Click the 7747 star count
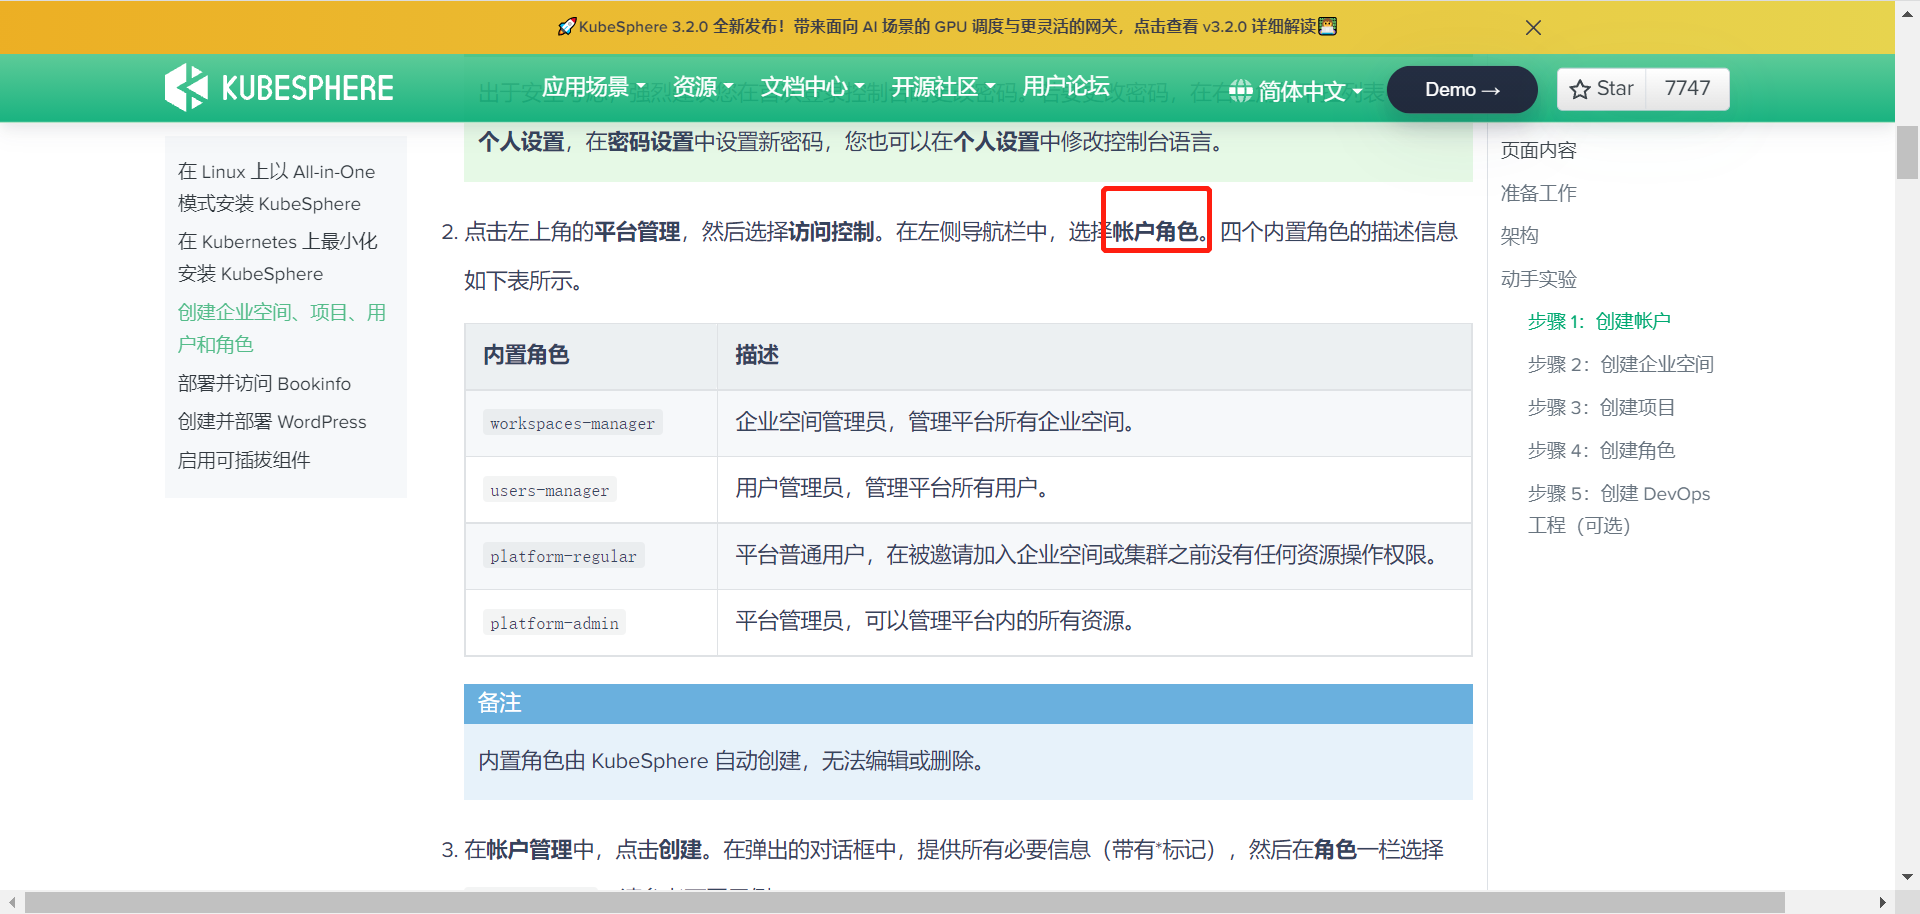1920x914 pixels. click(1687, 89)
